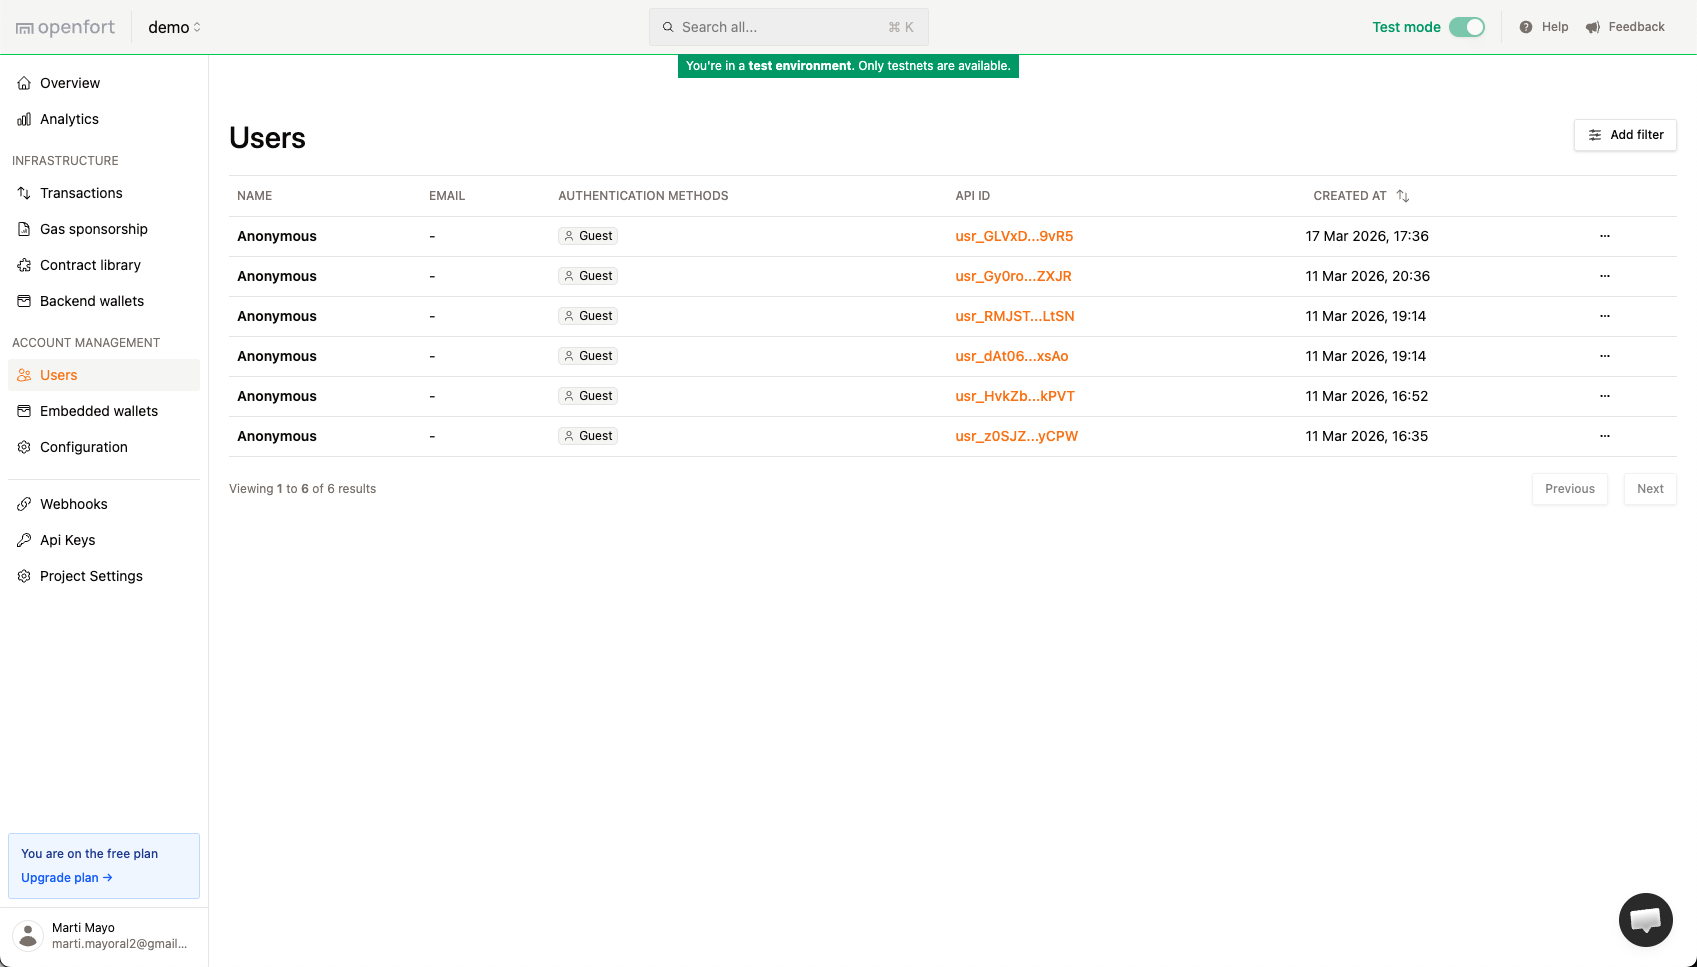Image resolution: width=1697 pixels, height=967 pixels.
Task: Click the Upgrade plan link
Action: coord(66,877)
